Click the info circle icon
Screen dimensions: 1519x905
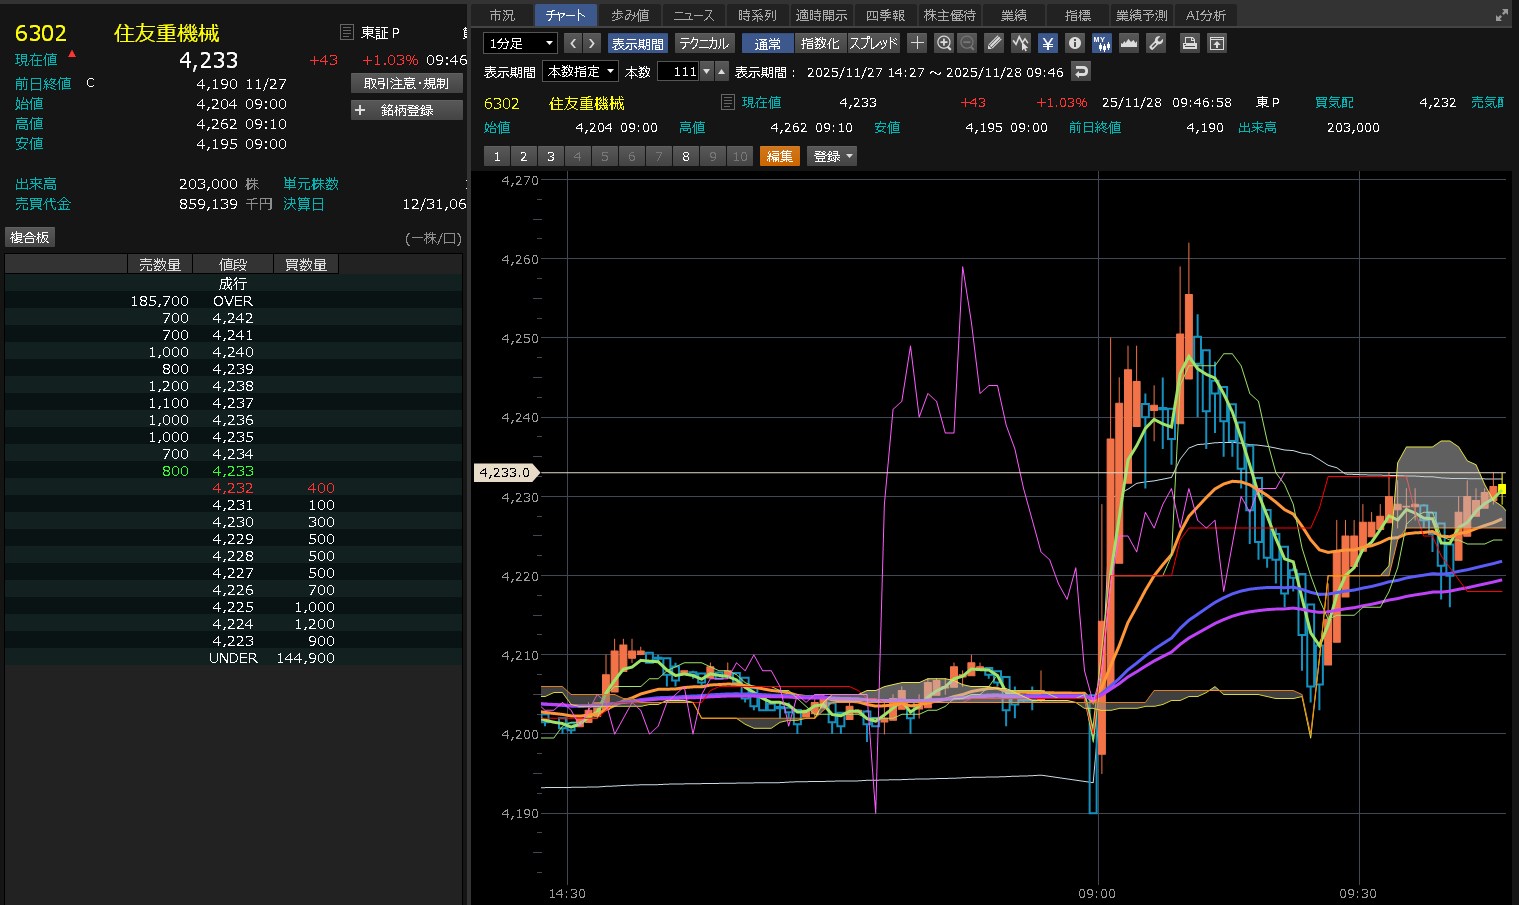pyautogui.click(x=1074, y=43)
